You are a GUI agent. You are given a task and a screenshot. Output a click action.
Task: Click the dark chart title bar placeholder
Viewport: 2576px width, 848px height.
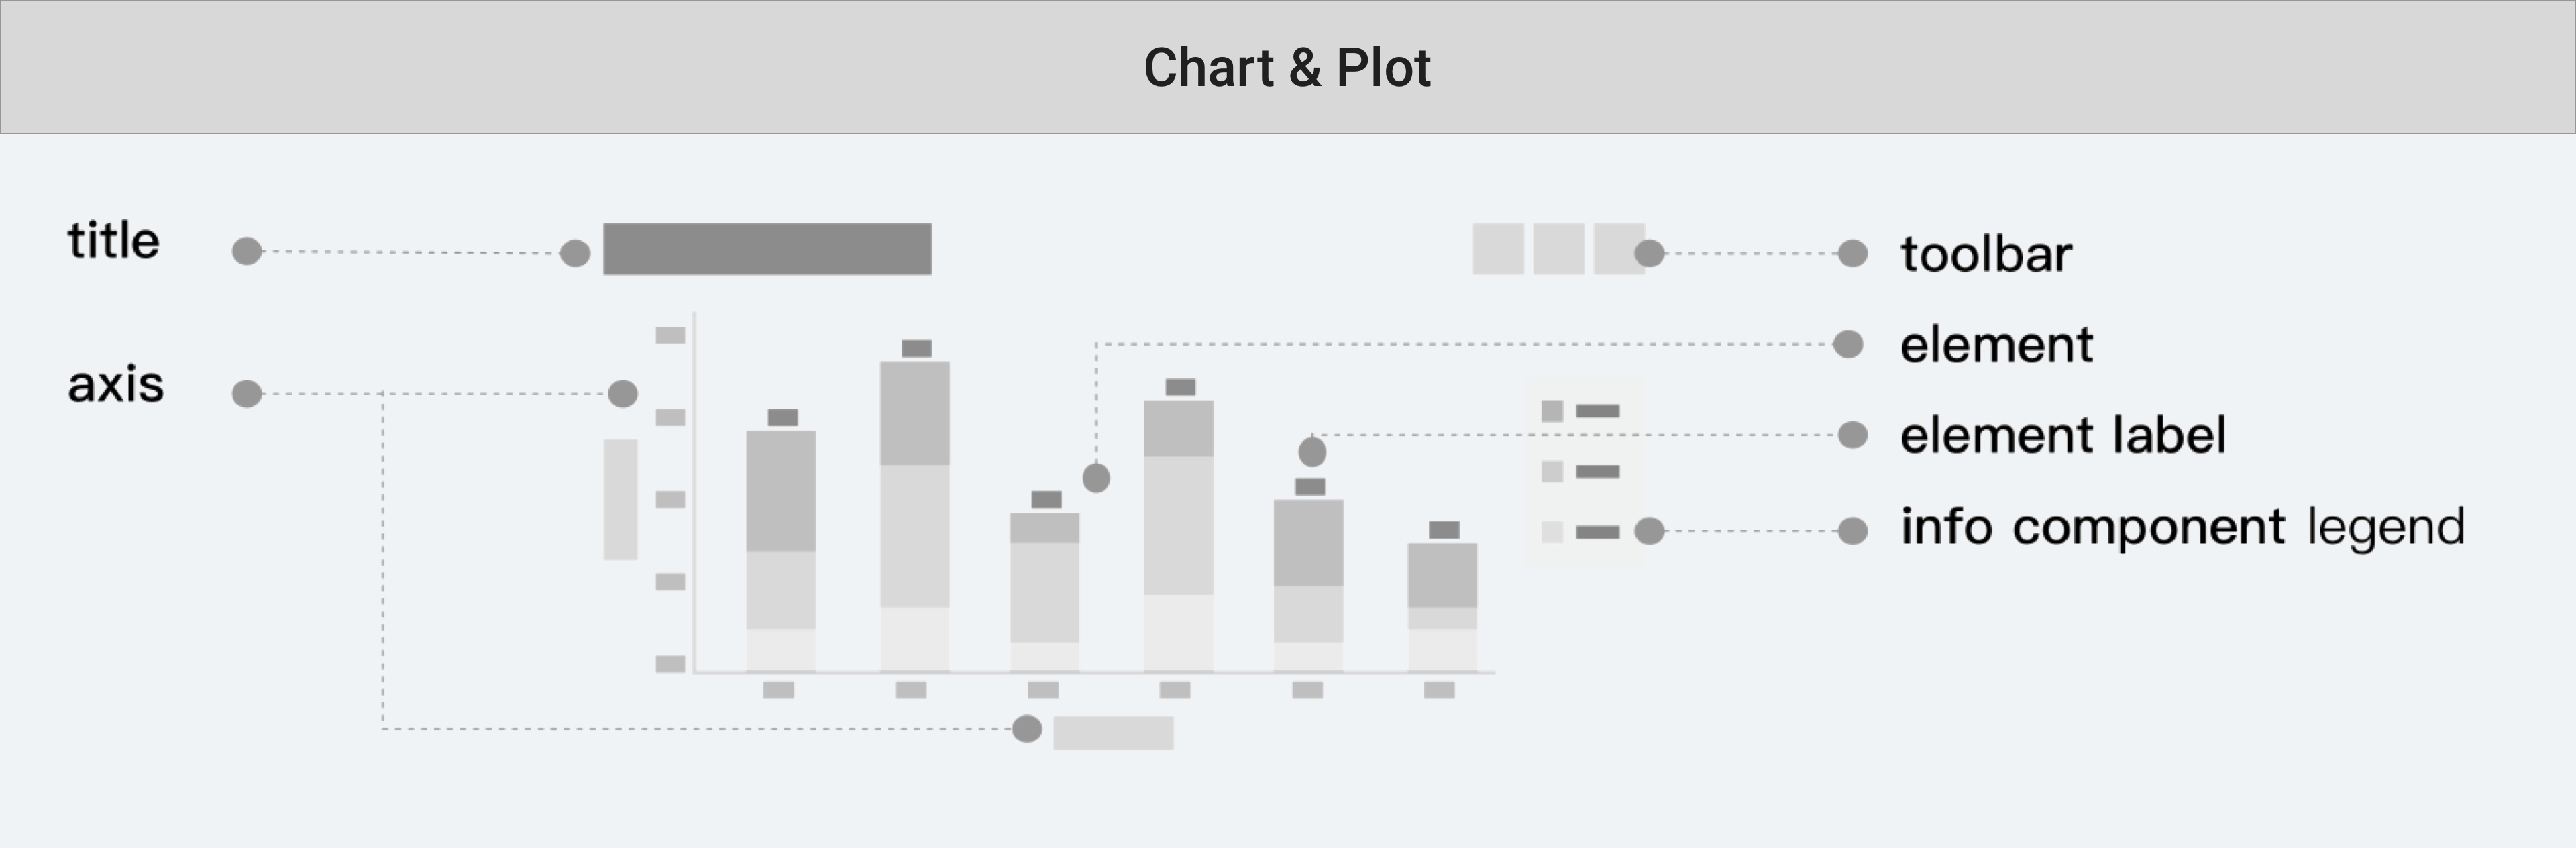click(767, 249)
